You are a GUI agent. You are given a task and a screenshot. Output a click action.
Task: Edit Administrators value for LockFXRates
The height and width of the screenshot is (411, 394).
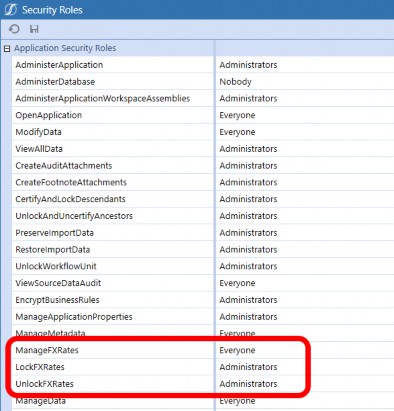click(248, 367)
